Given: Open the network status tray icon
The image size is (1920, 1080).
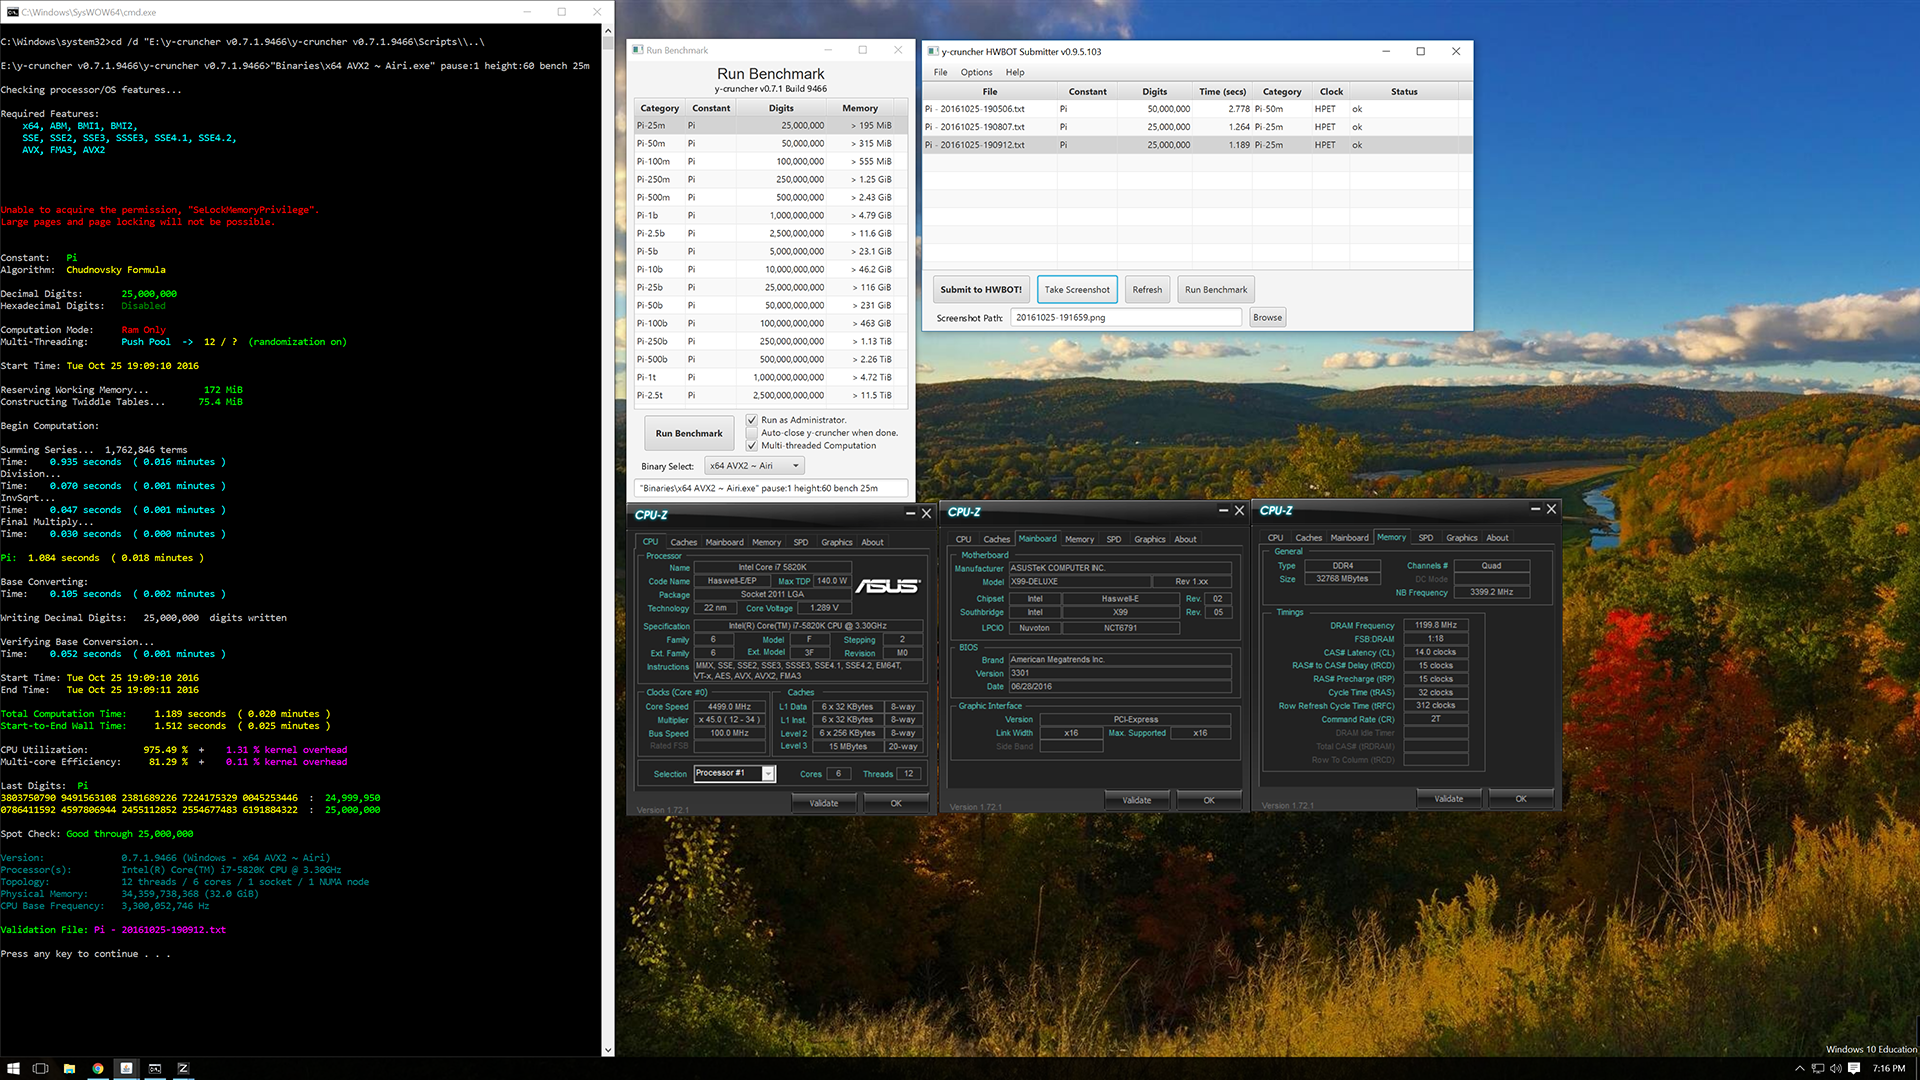Looking at the screenshot, I should (x=1818, y=1068).
